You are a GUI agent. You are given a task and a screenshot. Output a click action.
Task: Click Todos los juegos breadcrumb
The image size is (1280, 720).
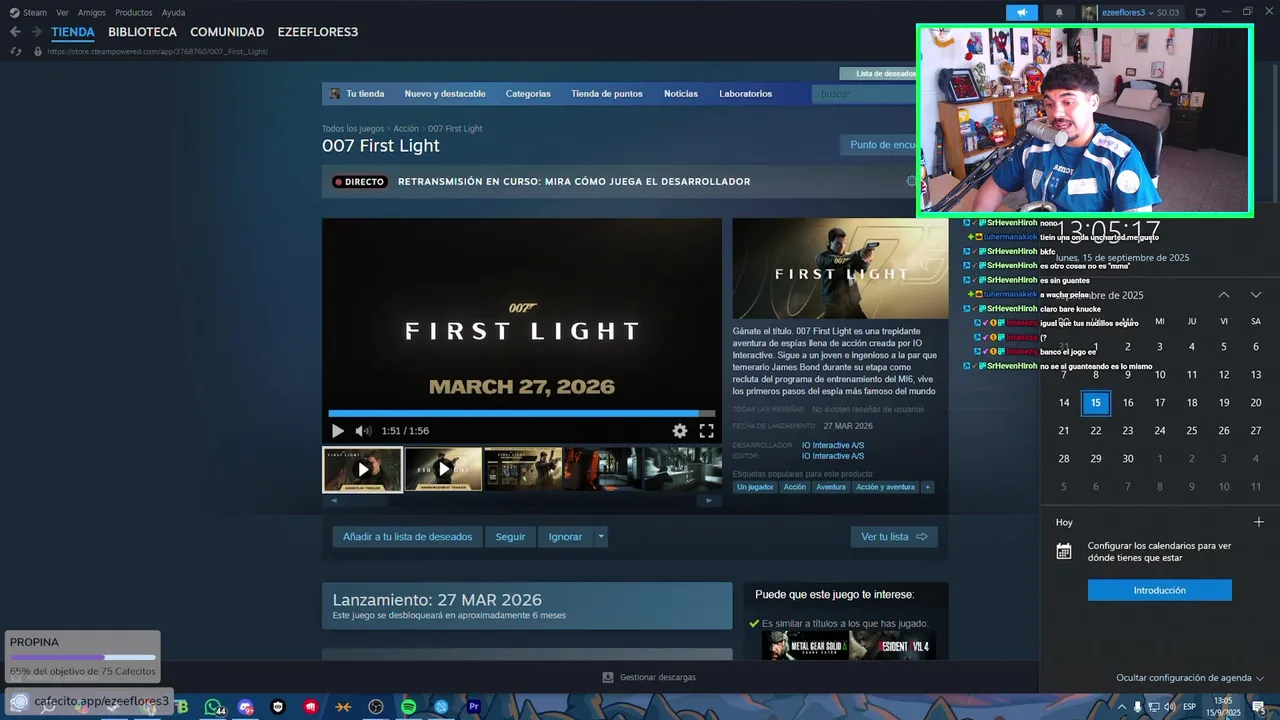353,129
